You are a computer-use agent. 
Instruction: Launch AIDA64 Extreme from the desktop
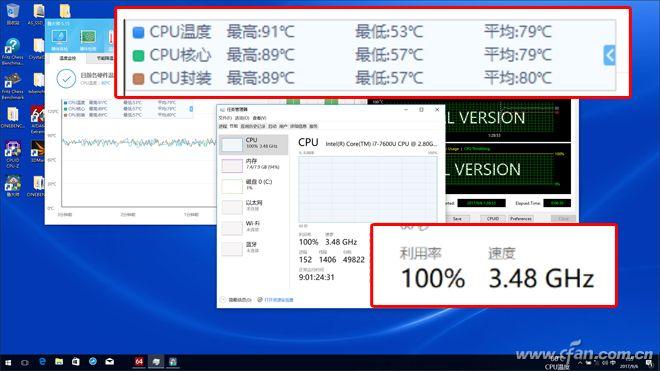click(37, 119)
